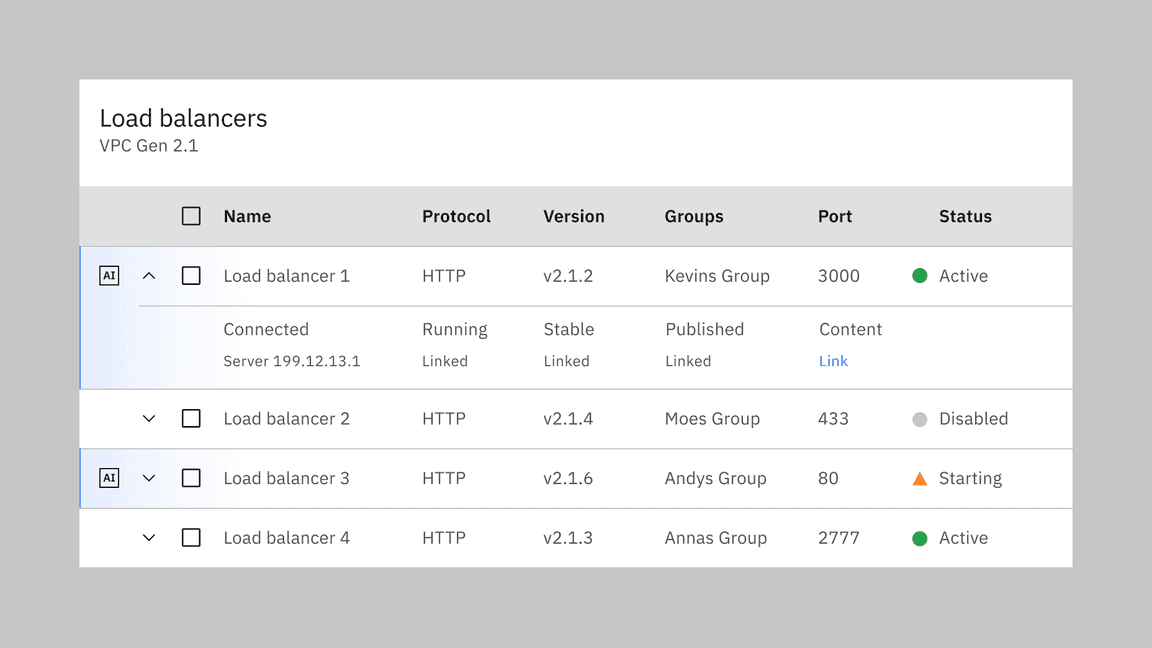Sort by the Name column header
The width and height of the screenshot is (1152, 648).
[x=247, y=216]
